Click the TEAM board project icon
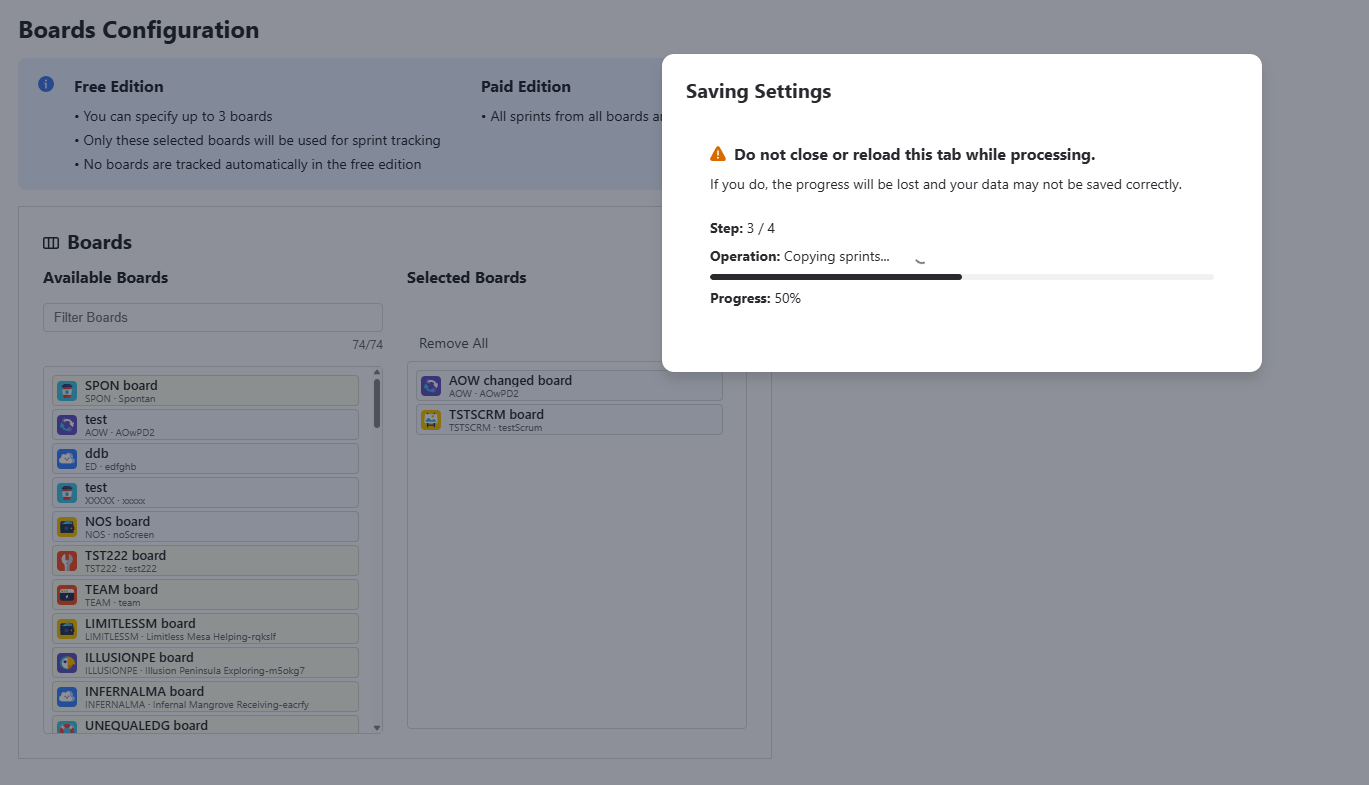 click(67, 595)
